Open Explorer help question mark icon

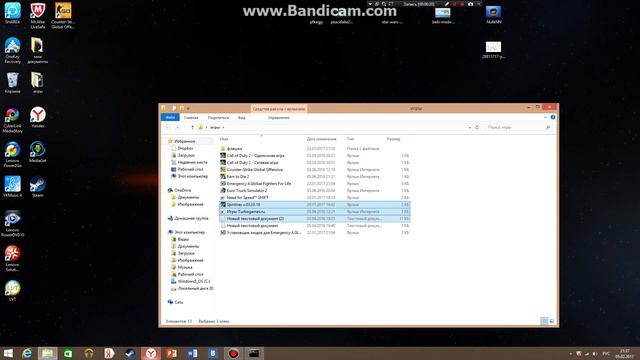pos(553,118)
